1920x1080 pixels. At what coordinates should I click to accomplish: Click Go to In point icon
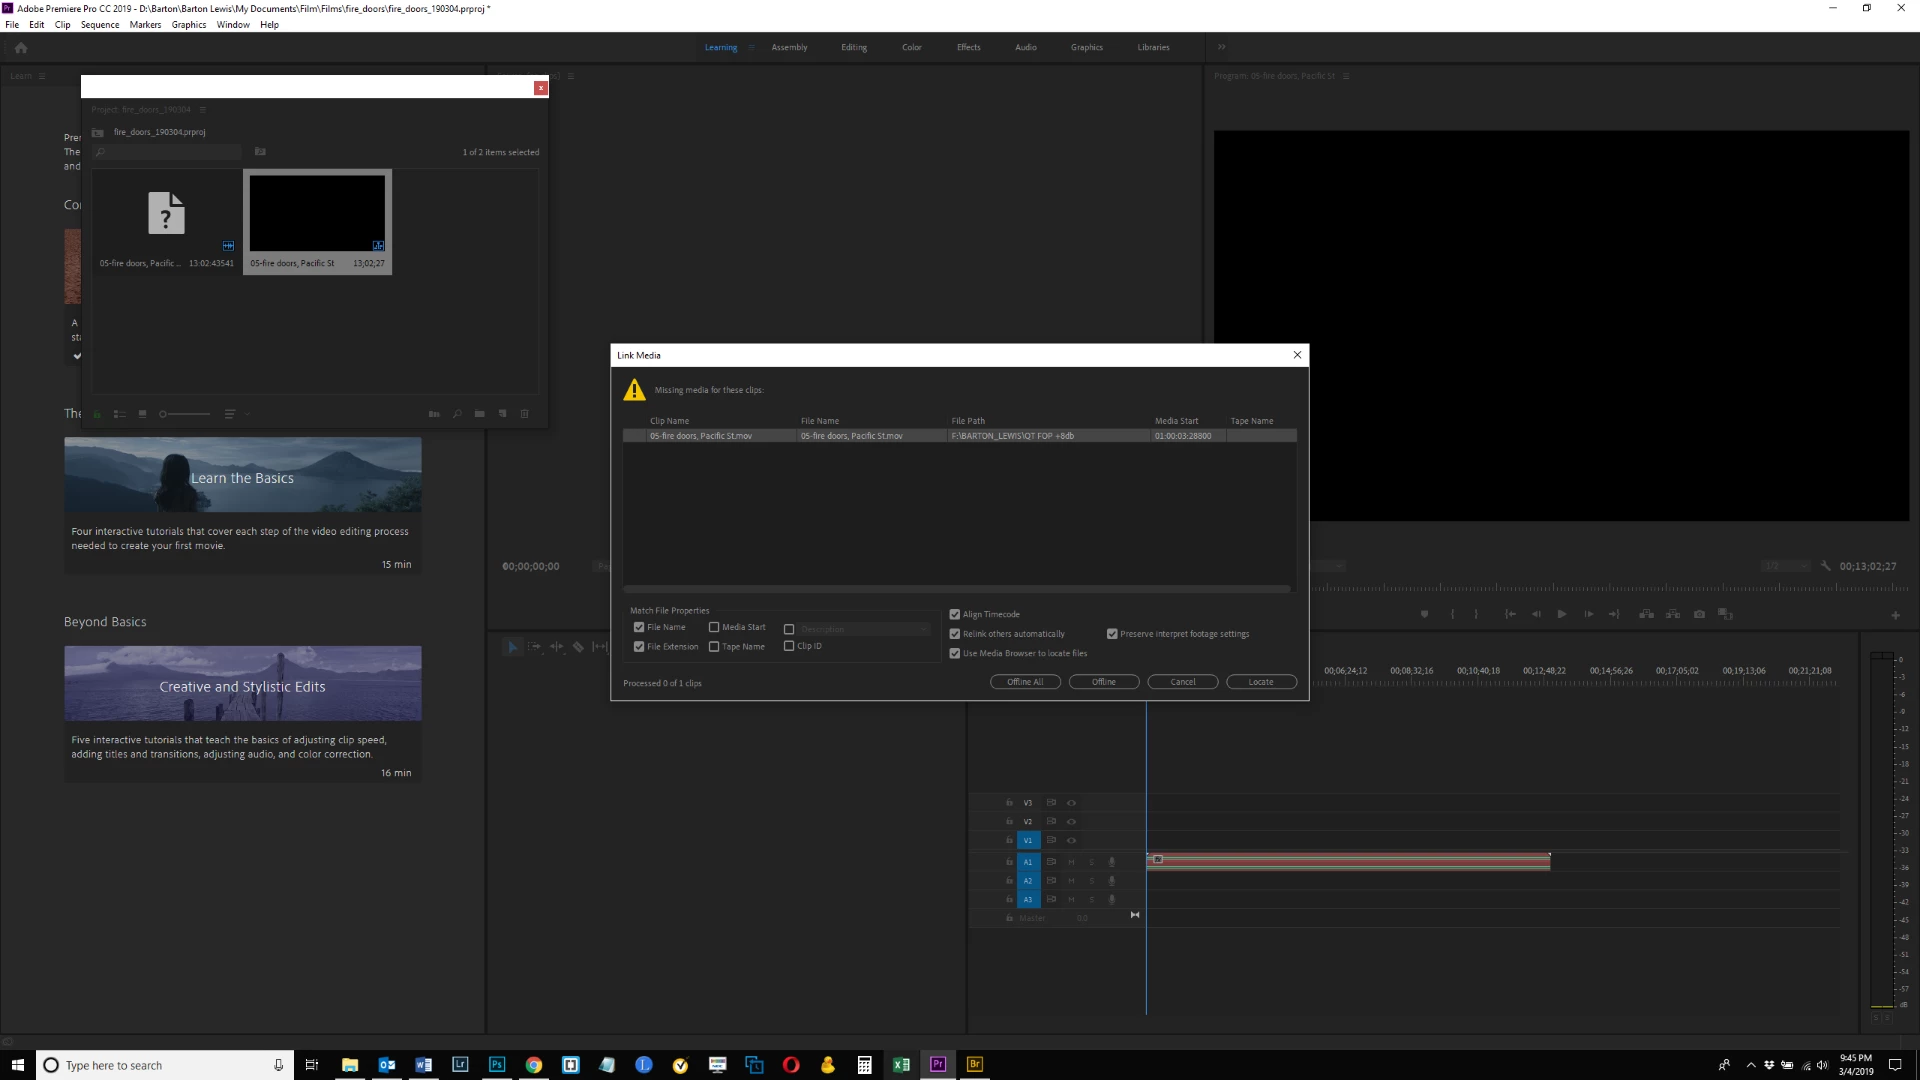click(1510, 614)
